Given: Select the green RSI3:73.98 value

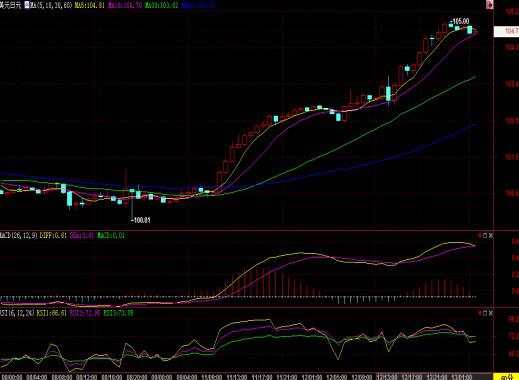Looking at the screenshot, I should pyautogui.click(x=118, y=313).
